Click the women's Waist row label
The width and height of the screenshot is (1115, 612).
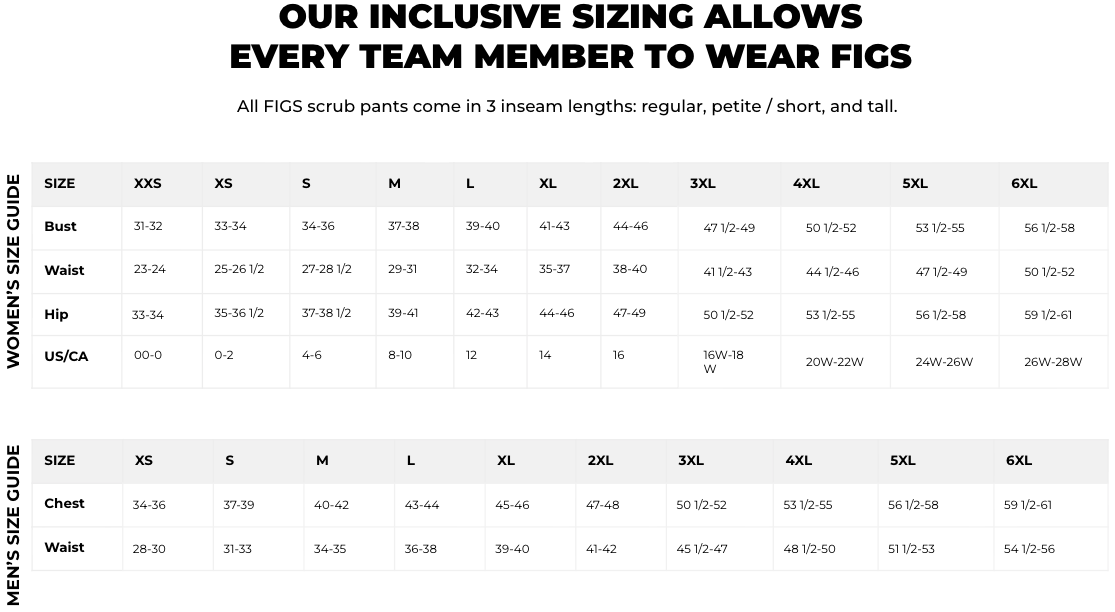pos(64,271)
